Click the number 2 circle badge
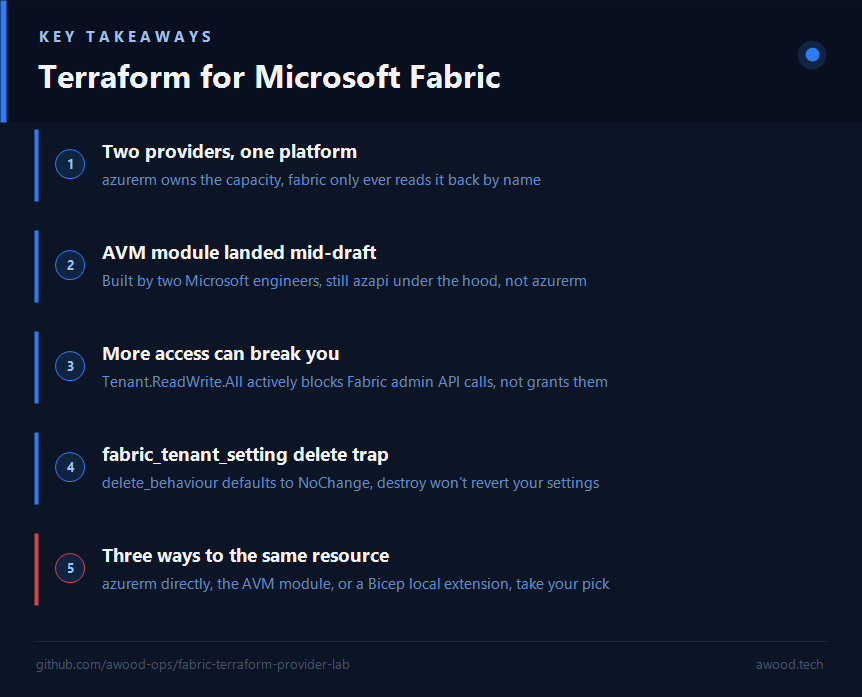This screenshot has width=862, height=697. pyautogui.click(x=70, y=265)
